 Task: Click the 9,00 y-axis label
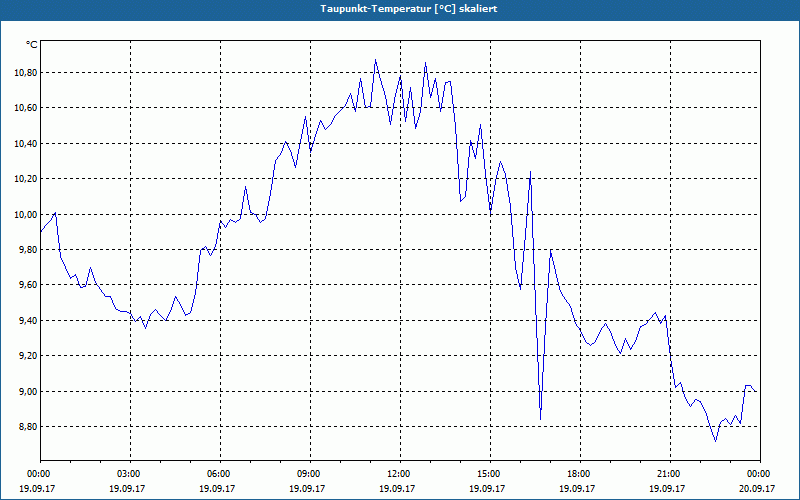coord(28,392)
